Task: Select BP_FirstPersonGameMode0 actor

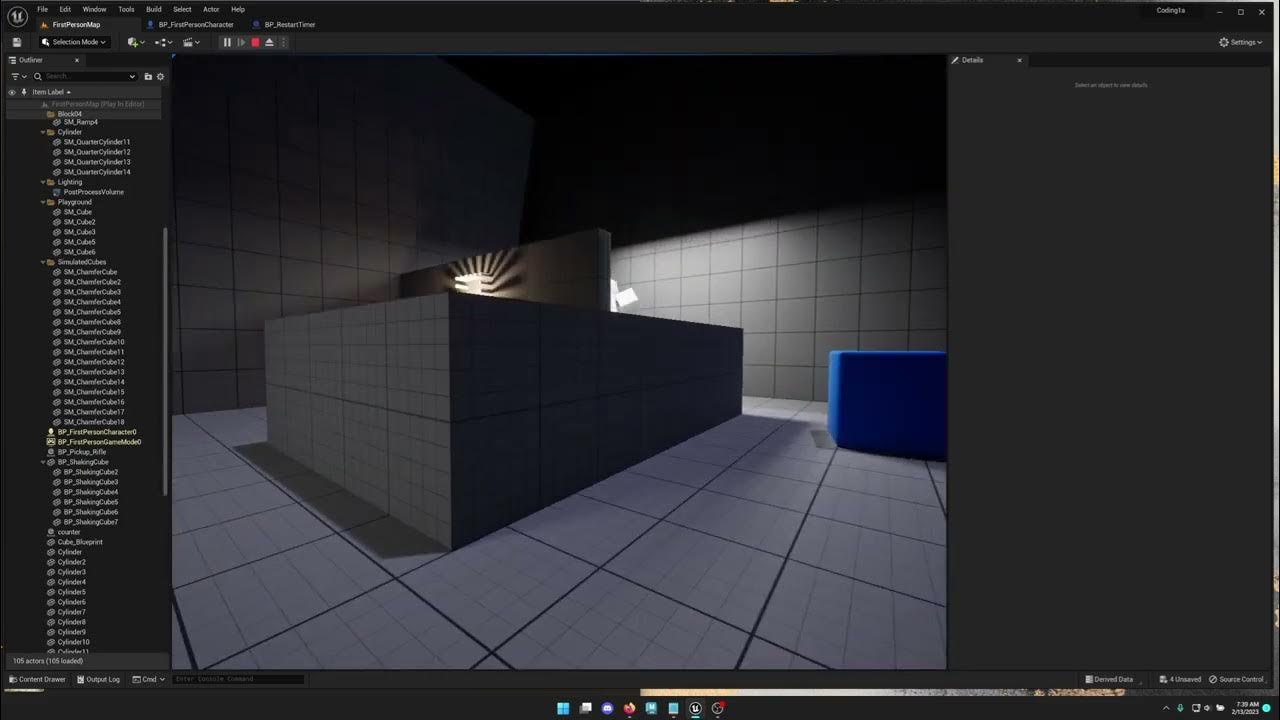Action: 99,442
